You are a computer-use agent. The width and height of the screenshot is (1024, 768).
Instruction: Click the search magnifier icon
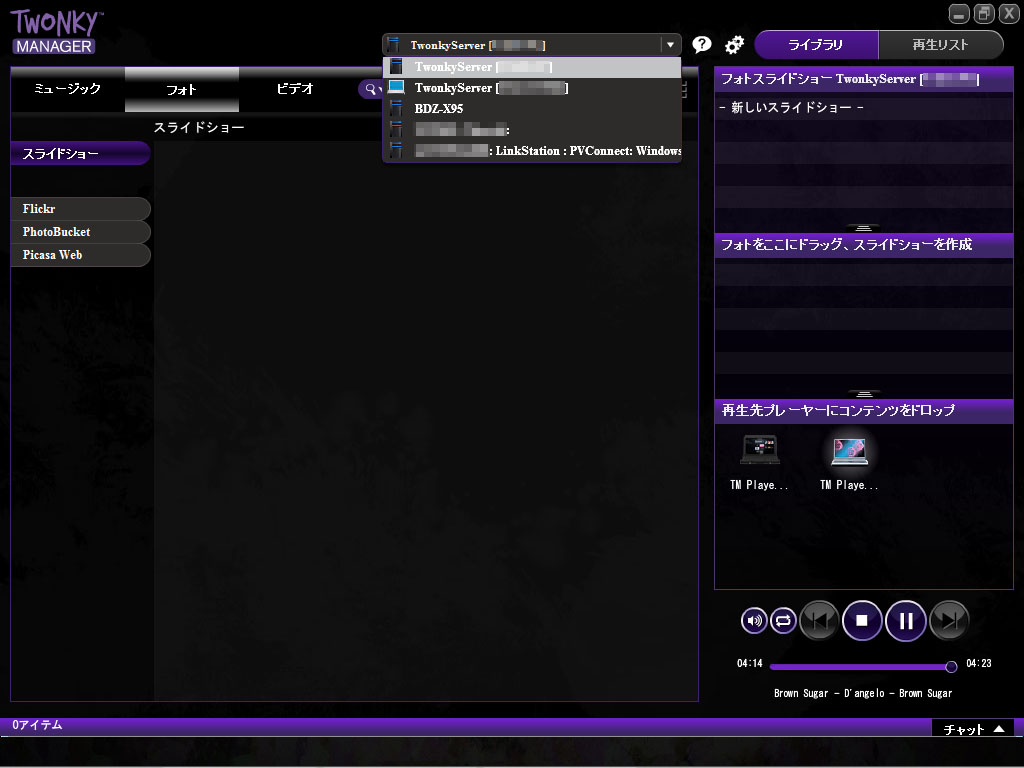coord(371,89)
